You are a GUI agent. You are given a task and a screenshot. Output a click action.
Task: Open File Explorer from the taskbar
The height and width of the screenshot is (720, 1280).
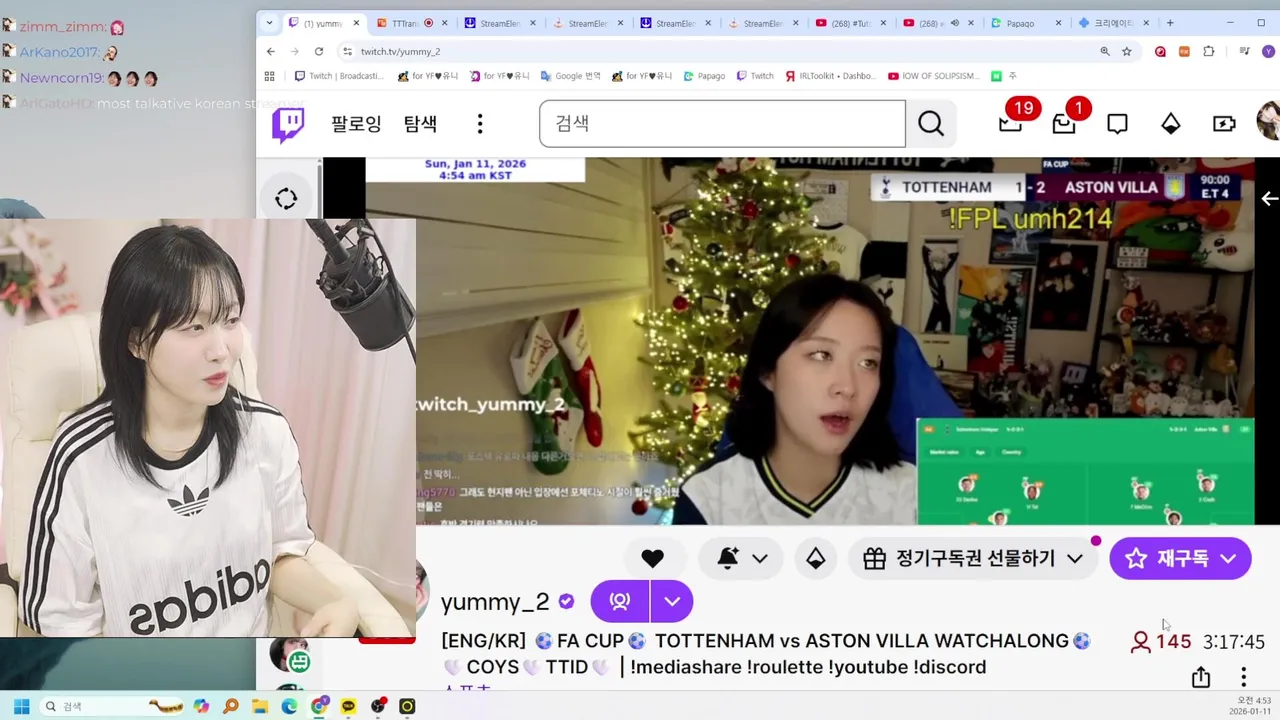[x=260, y=706]
